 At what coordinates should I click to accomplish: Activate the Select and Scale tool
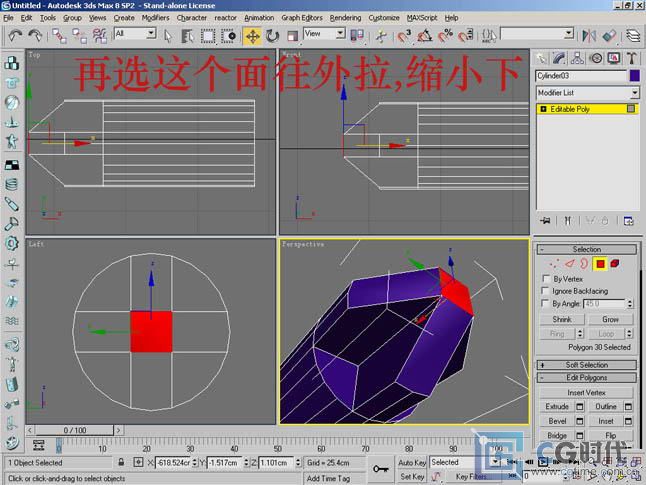(292, 36)
